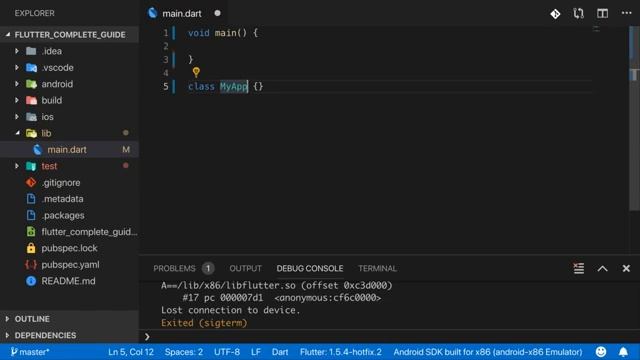This screenshot has width=640, height=360.
Task: Click the editor minimap
Action: (597, 29)
